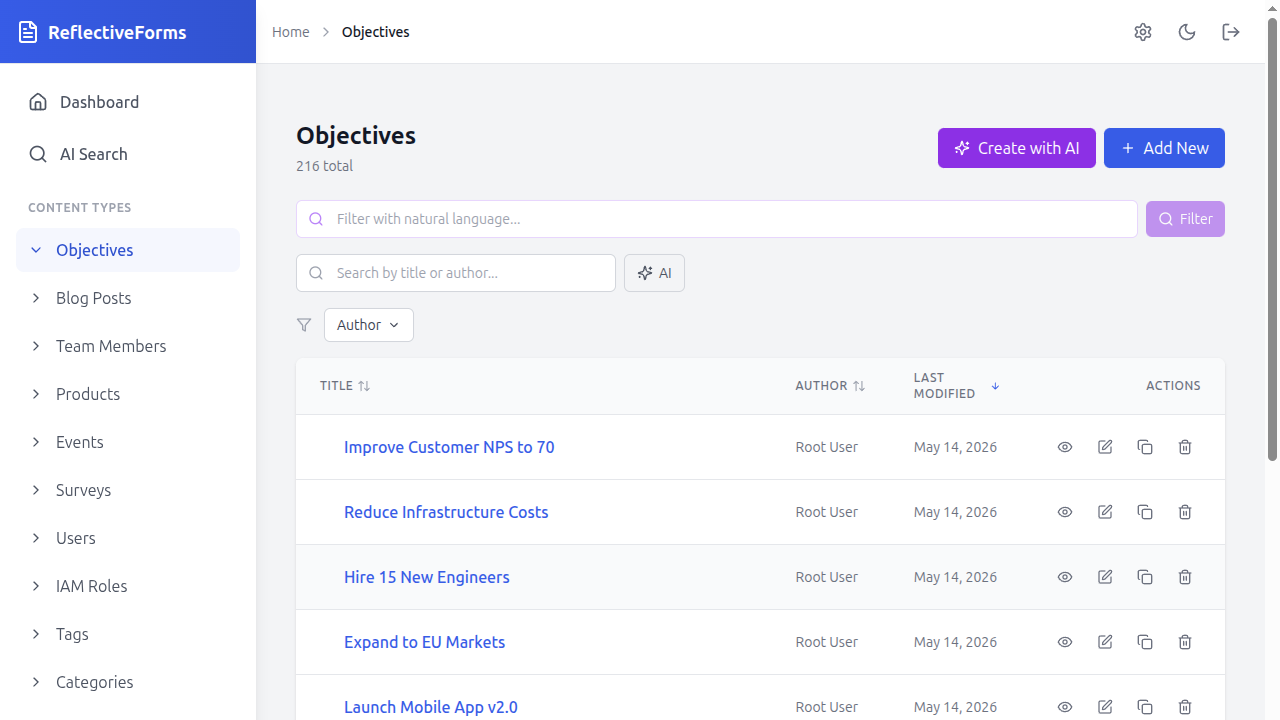The image size is (1280, 720).
Task: Sort by Last Modified arrow
Action: [x=995, y=386]
